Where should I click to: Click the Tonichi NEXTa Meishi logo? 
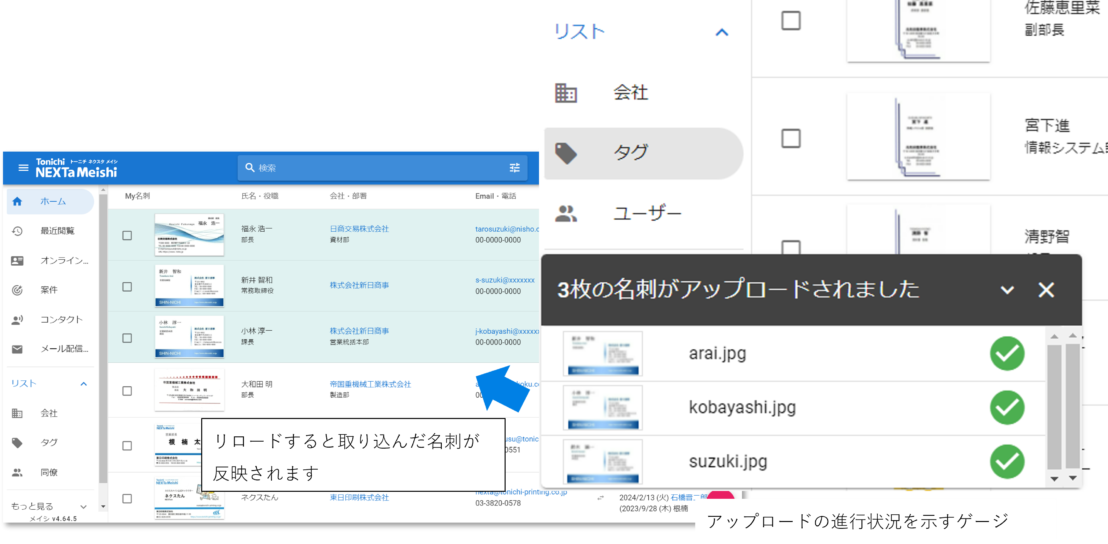tap(76, 167)
